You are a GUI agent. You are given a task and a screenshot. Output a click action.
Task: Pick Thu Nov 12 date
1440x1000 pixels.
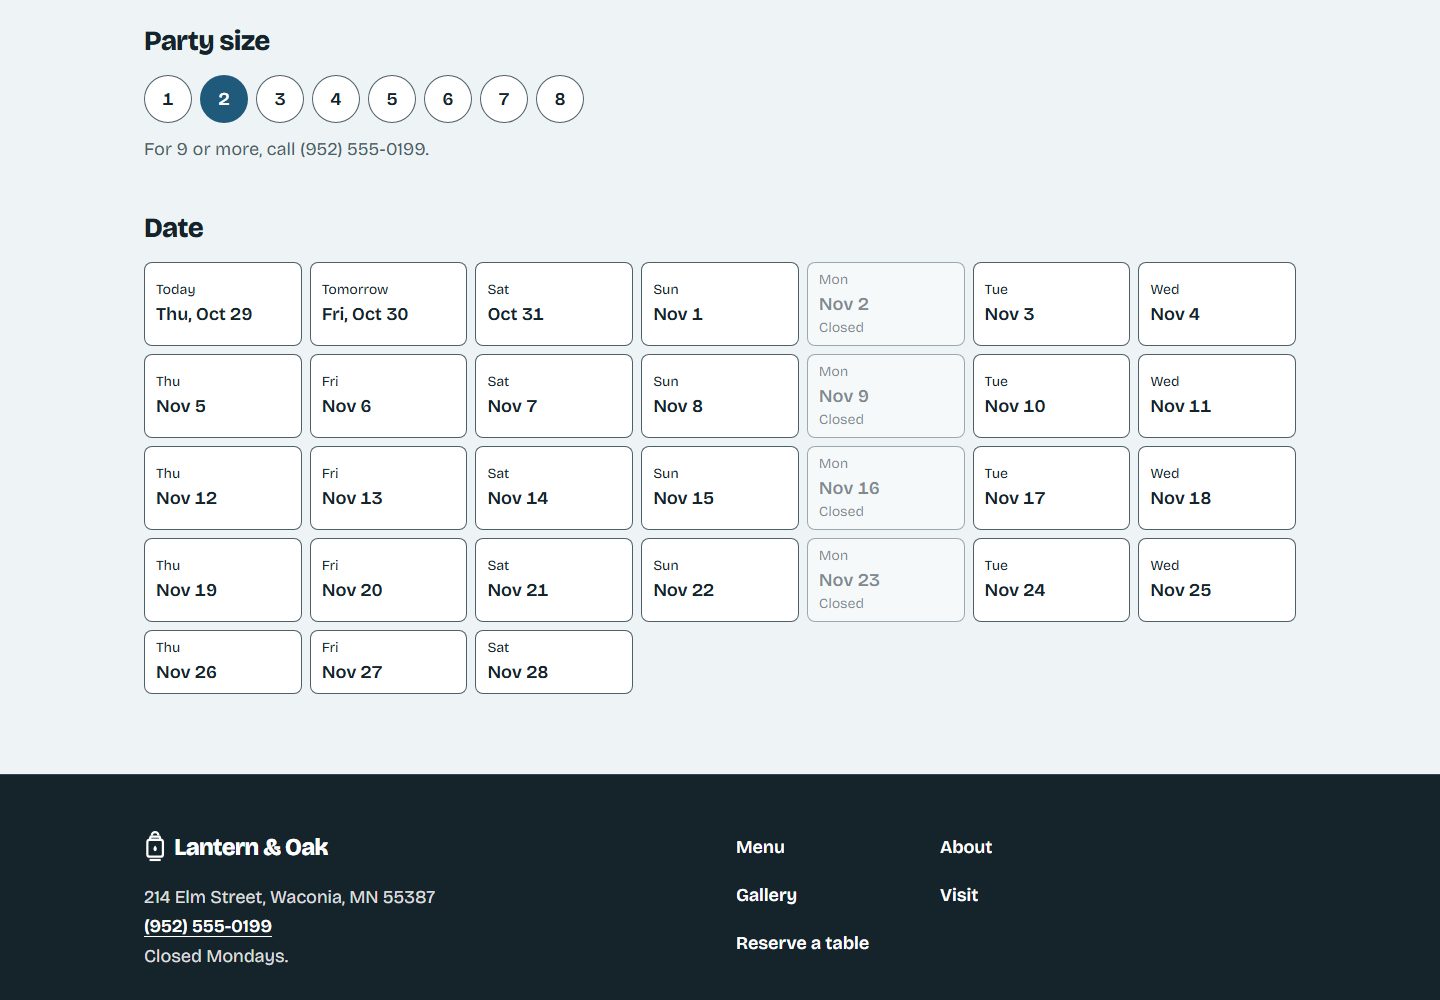coord(223,488)
